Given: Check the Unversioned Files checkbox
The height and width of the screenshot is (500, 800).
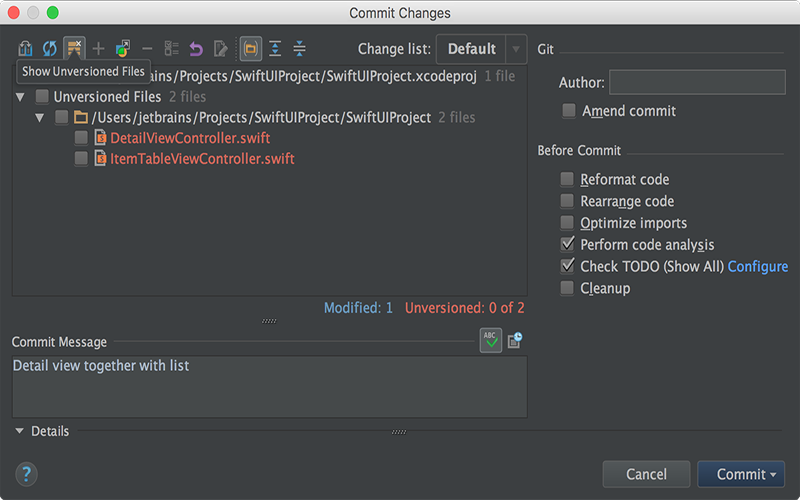Looking at the screenshot, I should coord(42,96).
